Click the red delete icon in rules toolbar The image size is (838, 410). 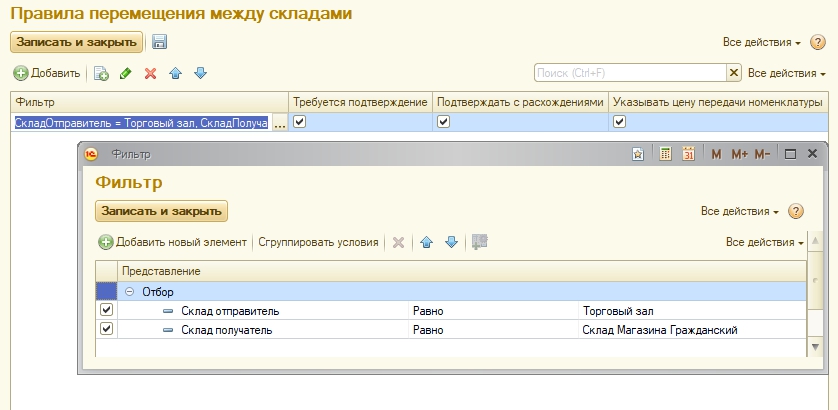(x=151, y=73)
